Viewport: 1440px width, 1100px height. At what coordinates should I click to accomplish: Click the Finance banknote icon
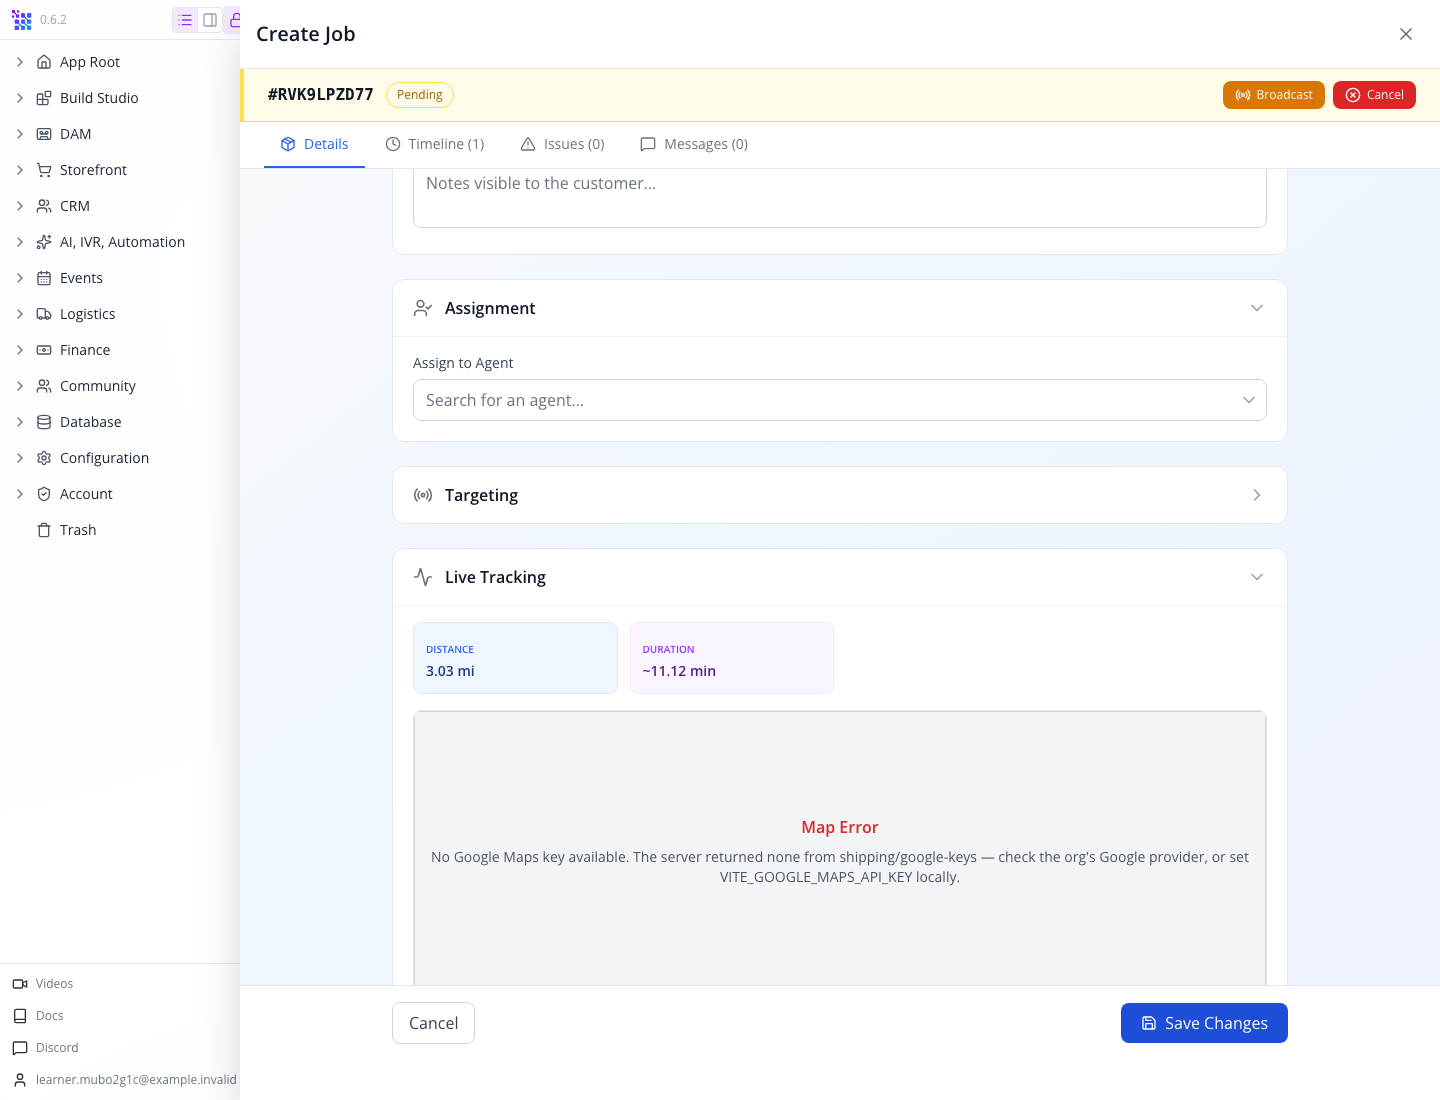tap(44, 350)
